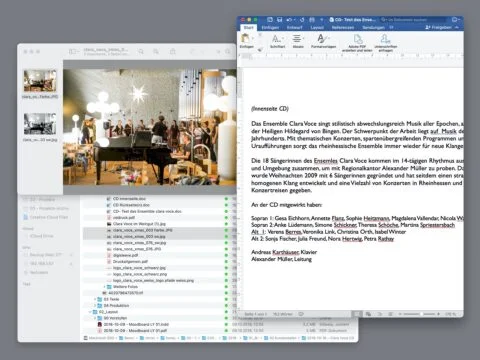Image resolution: width=480 pixels, height=360 pixels.
Task: Click the print icon in Word title bar
Action: 312,20
